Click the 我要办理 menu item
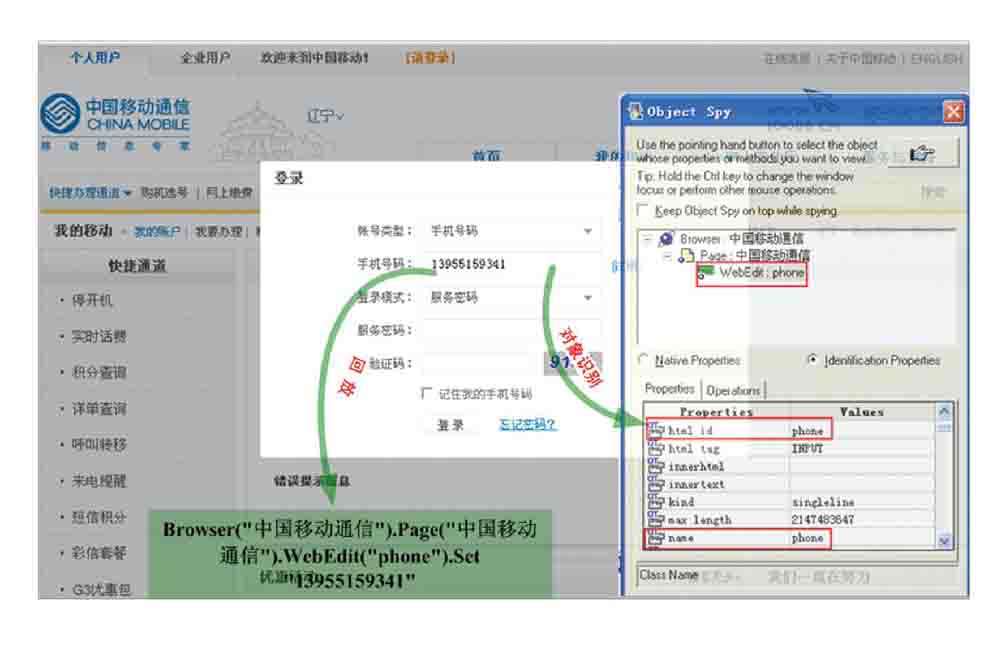The height and width of the screenshot is (654, 1000). point(219,232)
